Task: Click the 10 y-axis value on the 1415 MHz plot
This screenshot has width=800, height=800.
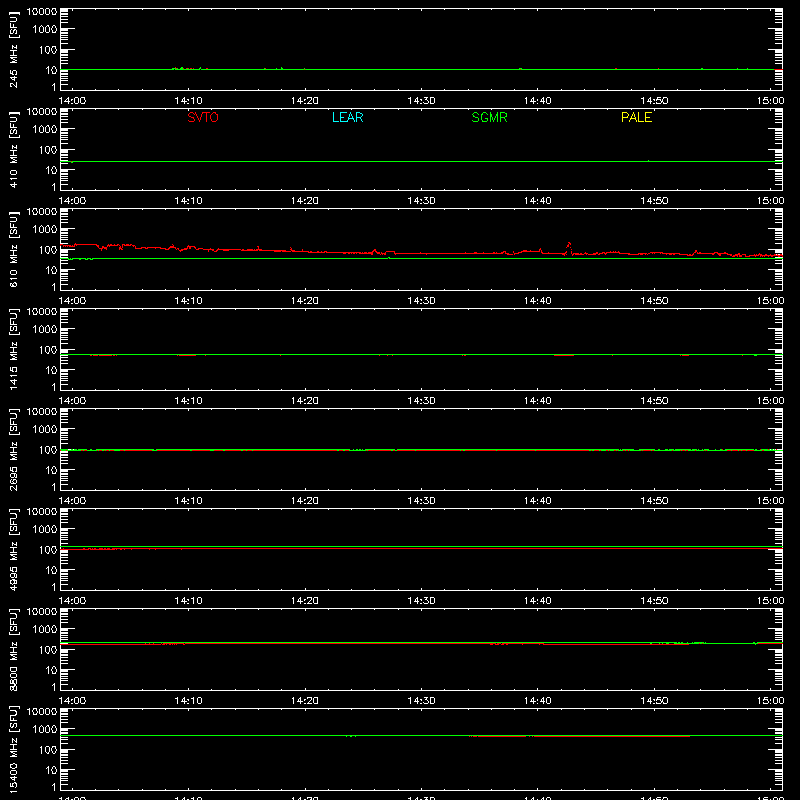Action: (x=51, y=370)
